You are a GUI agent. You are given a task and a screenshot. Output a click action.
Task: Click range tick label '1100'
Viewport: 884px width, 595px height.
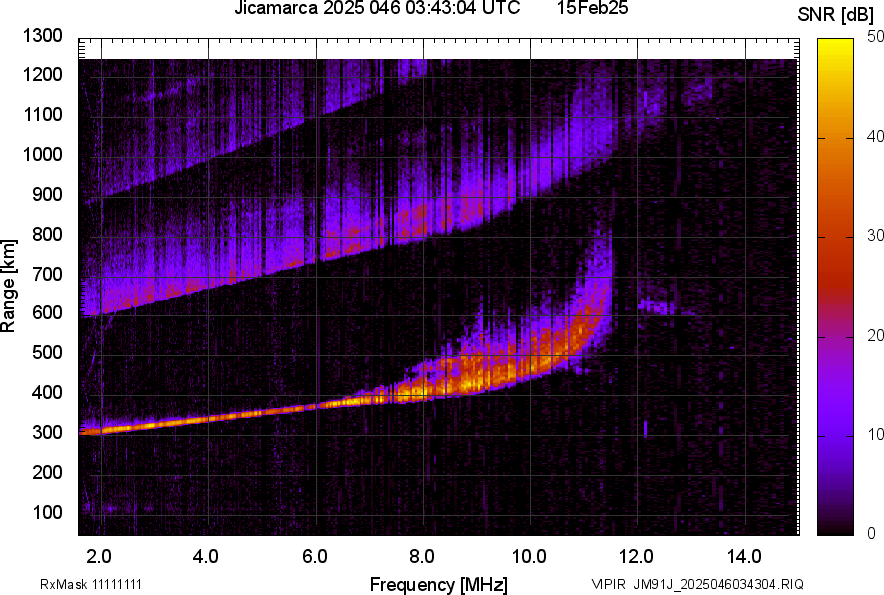coord(42,114)
